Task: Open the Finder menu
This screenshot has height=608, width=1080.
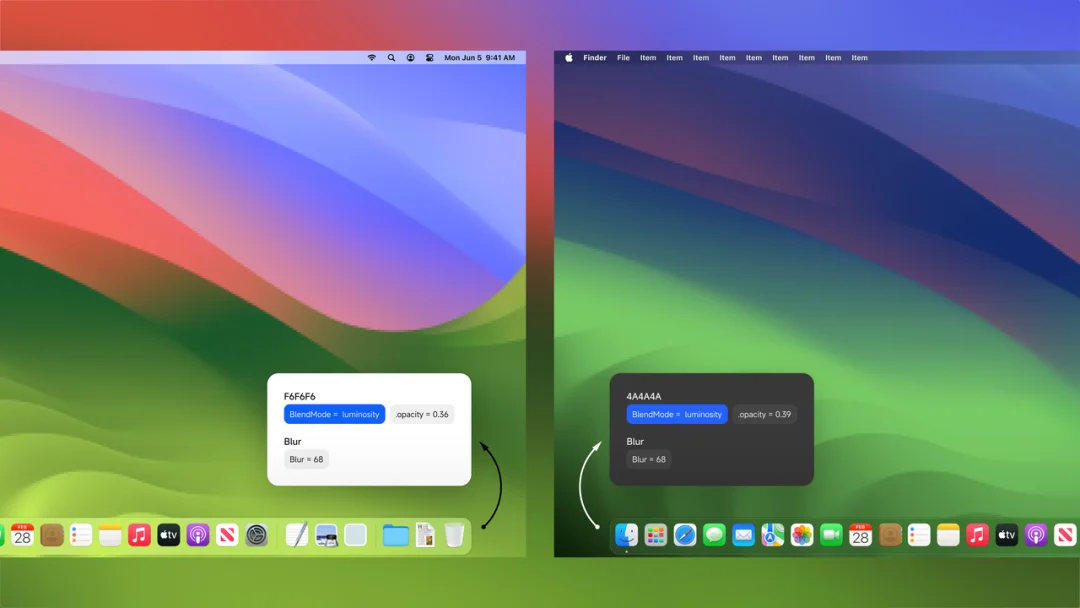Action: pos(594,58)
